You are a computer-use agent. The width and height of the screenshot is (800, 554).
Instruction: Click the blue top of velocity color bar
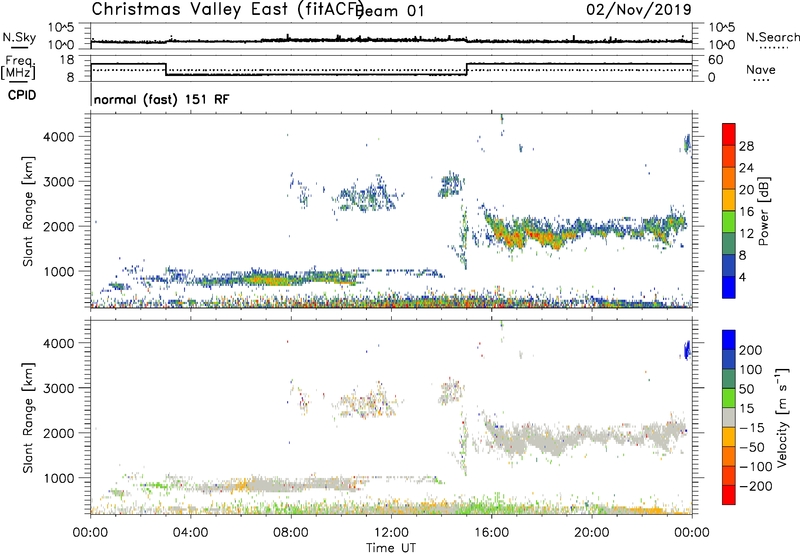729,340
